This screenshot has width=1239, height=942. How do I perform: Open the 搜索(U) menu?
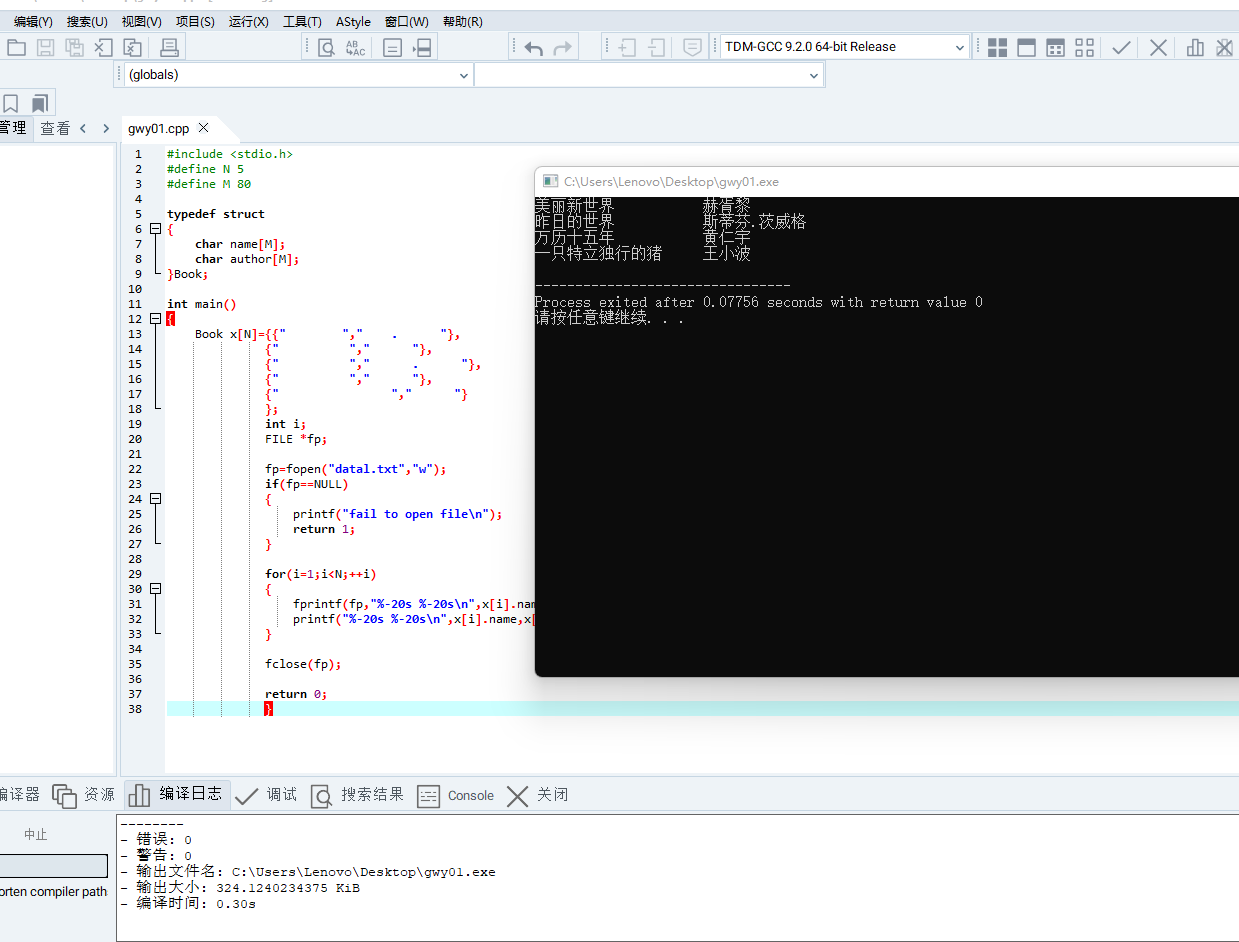87,21
